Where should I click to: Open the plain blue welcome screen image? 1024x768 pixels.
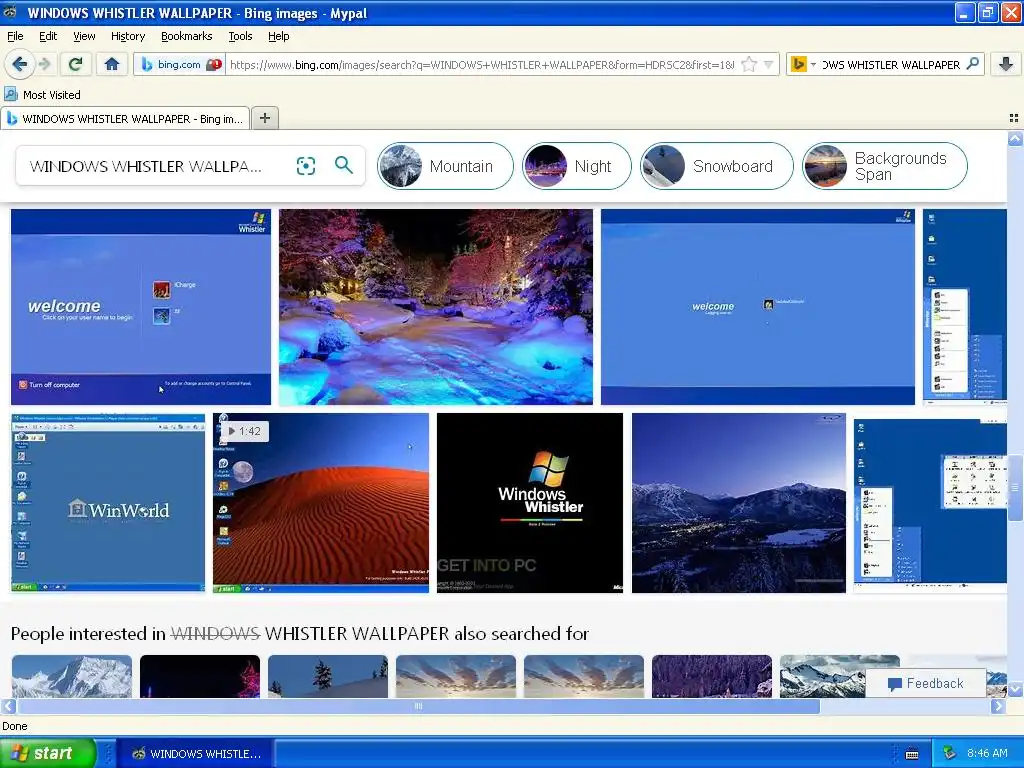(x=758, y=307)
